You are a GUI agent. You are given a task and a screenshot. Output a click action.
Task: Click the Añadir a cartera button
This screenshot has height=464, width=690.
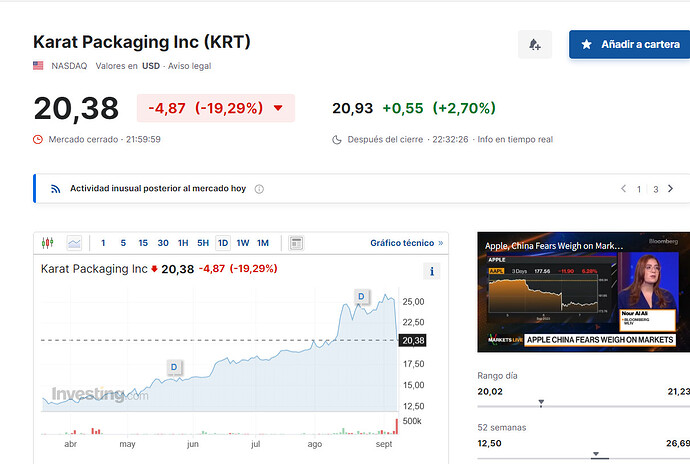click(x=629, y=45)
